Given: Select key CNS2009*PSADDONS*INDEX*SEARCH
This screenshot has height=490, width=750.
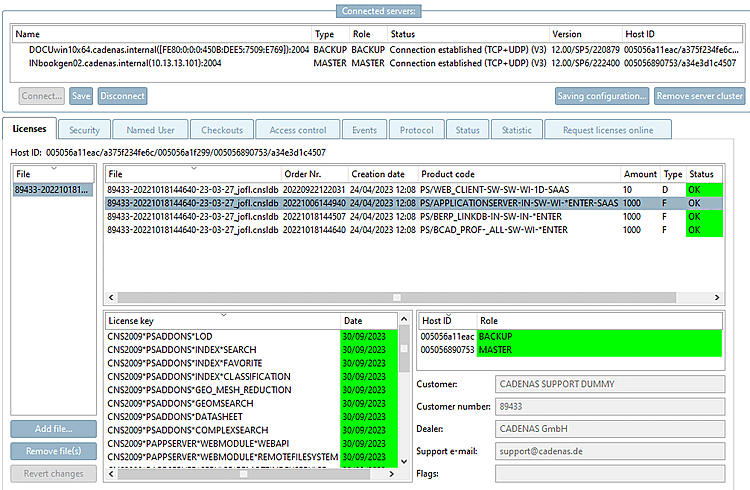Looking at the screenshot, I should 251,350.
